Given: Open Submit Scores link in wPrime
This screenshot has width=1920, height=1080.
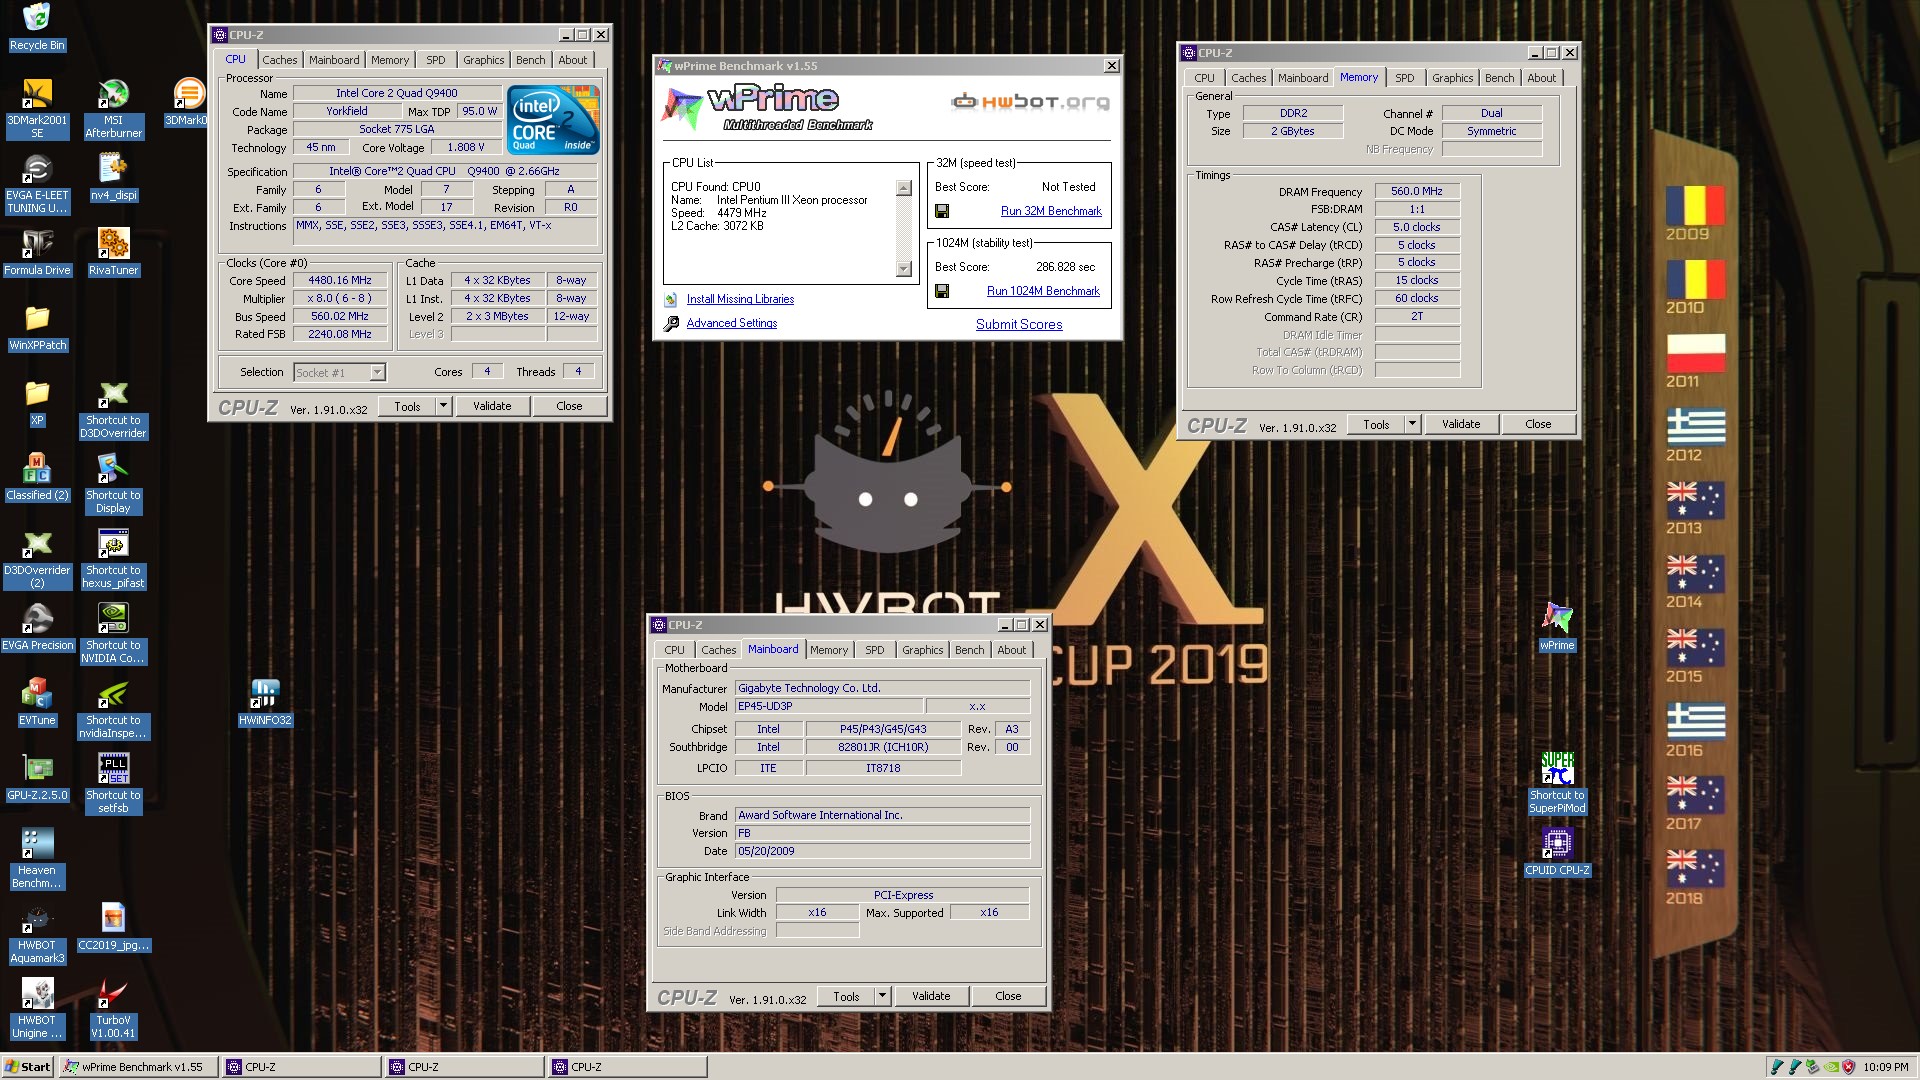Looking at the screenshot, I should click(1019, 324).
